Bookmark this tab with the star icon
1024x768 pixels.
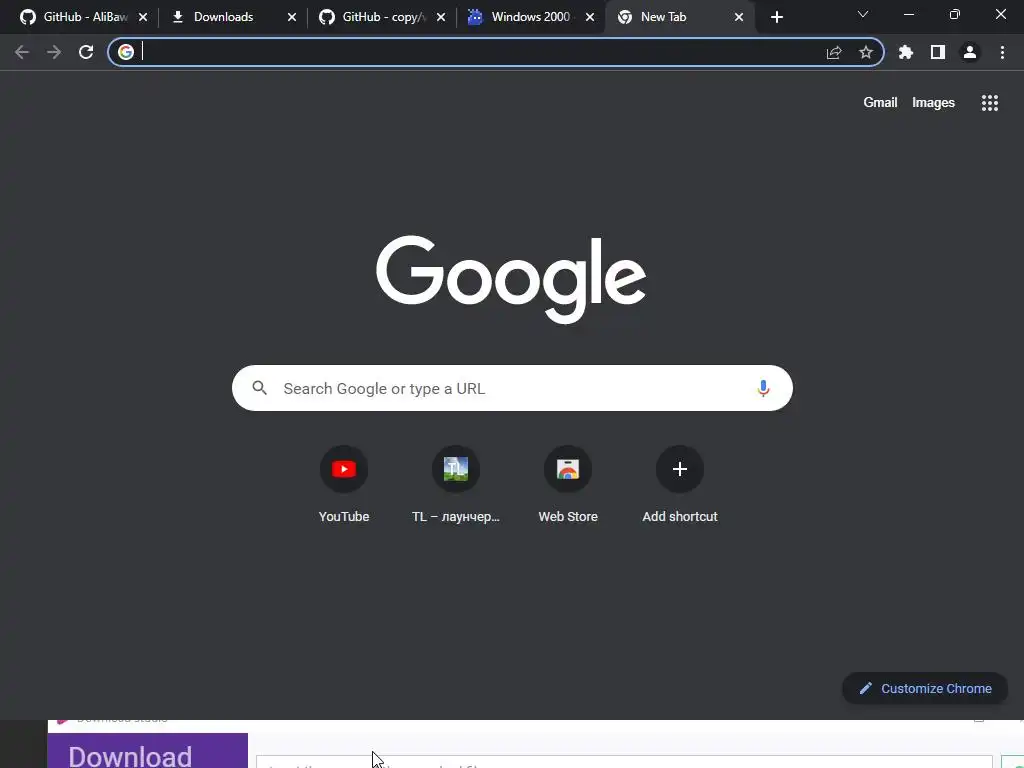tap(866, 52)
